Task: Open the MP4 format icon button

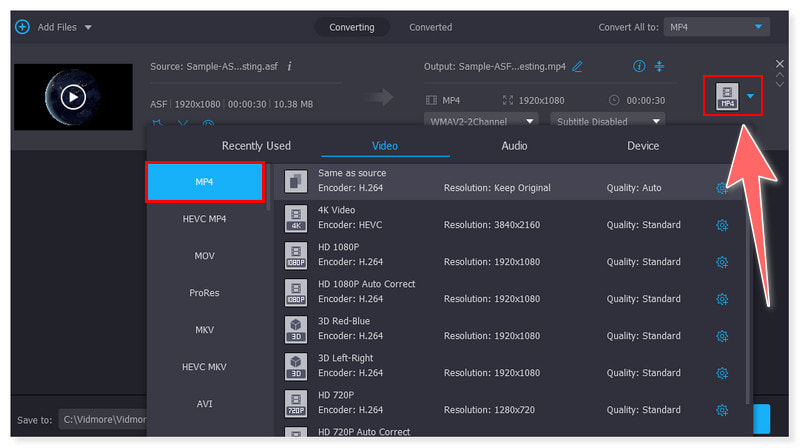Action: pos(727,96)
